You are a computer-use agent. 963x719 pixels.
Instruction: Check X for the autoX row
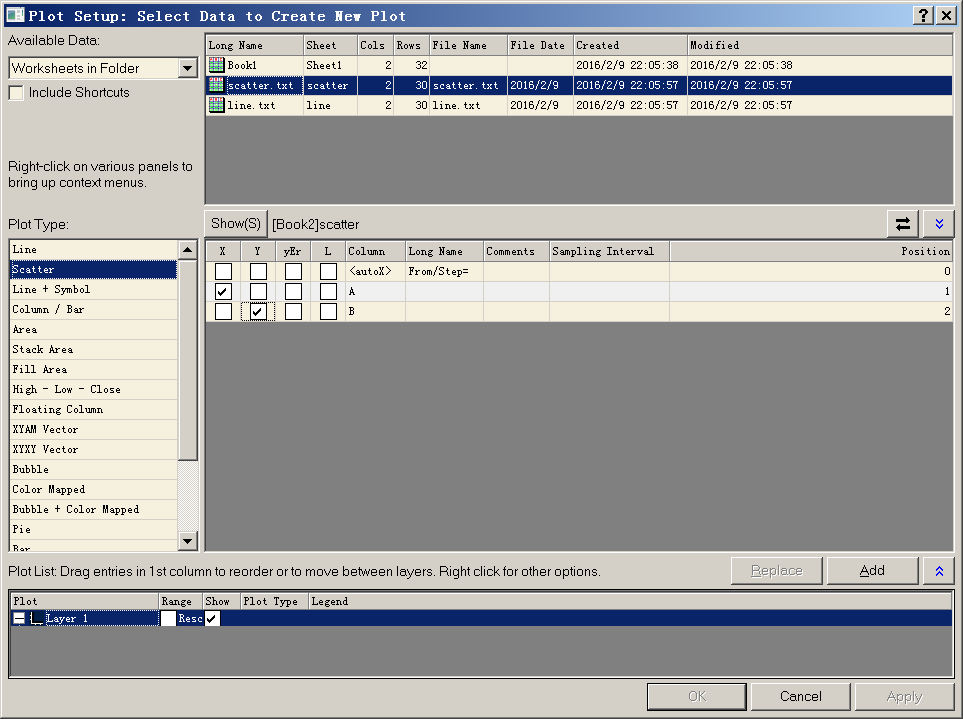coord(223,271)
